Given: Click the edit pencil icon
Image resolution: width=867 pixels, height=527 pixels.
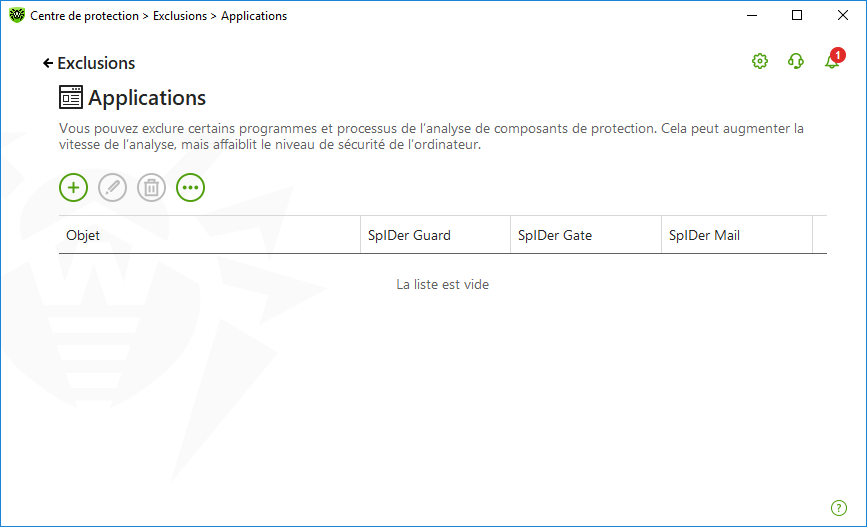Looking at the screenshot, I should click(112, 187).
